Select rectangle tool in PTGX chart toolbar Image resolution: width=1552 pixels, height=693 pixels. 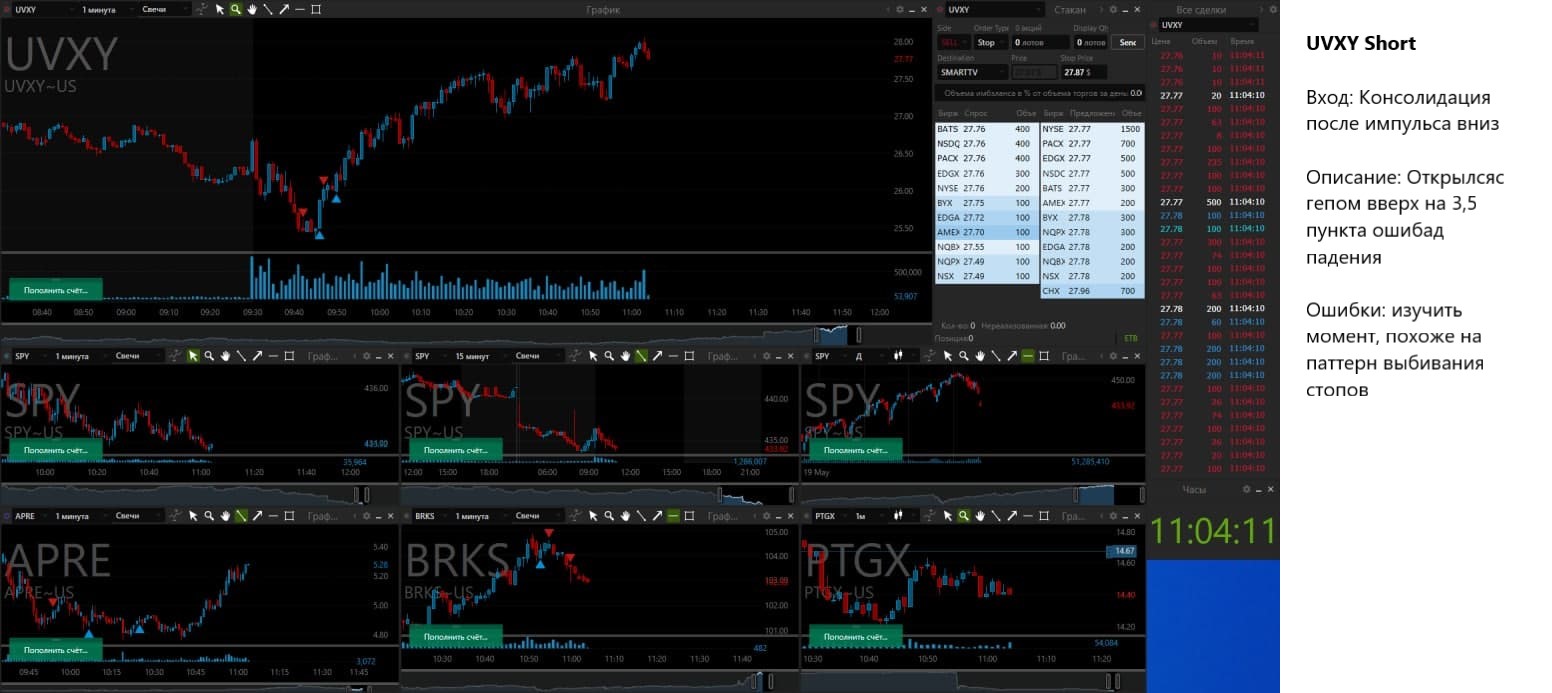1044,515
